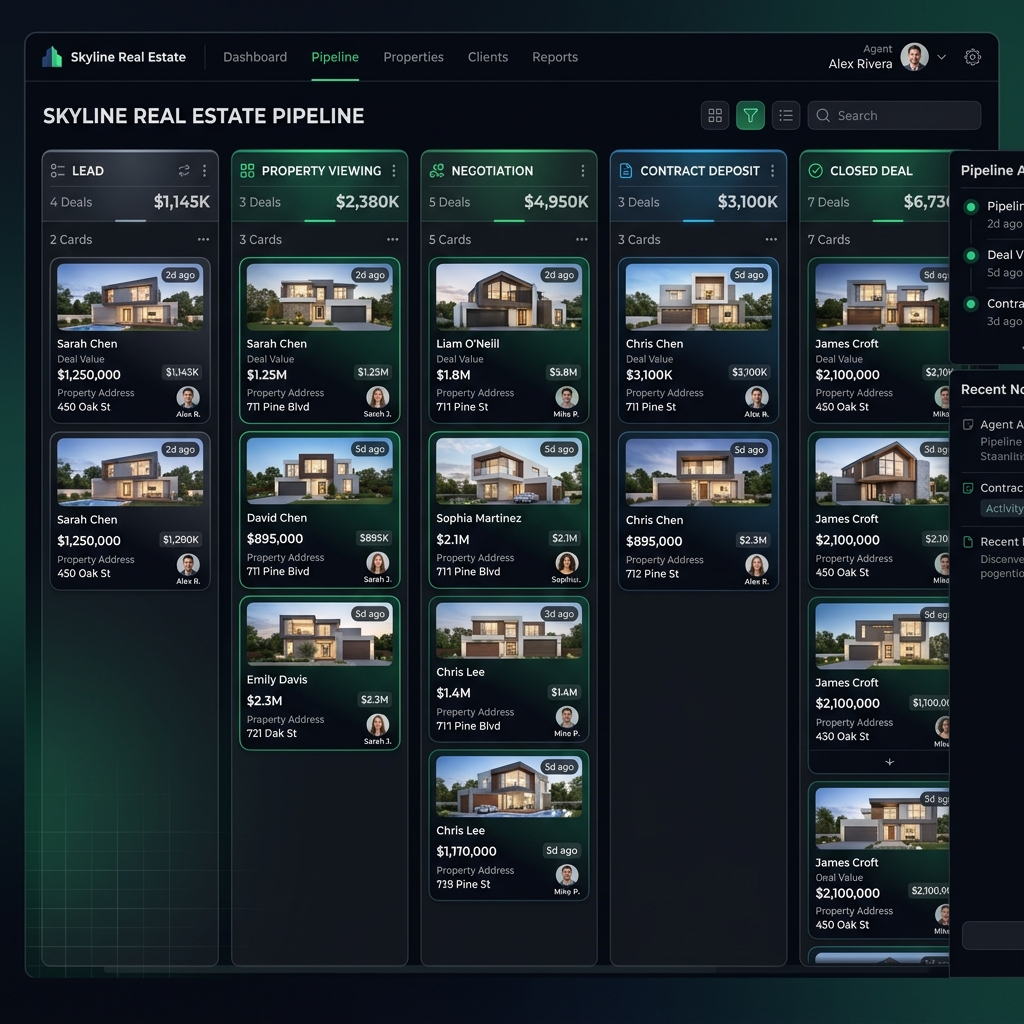
Task: Focus the Search input field
Action: [894, 116]
